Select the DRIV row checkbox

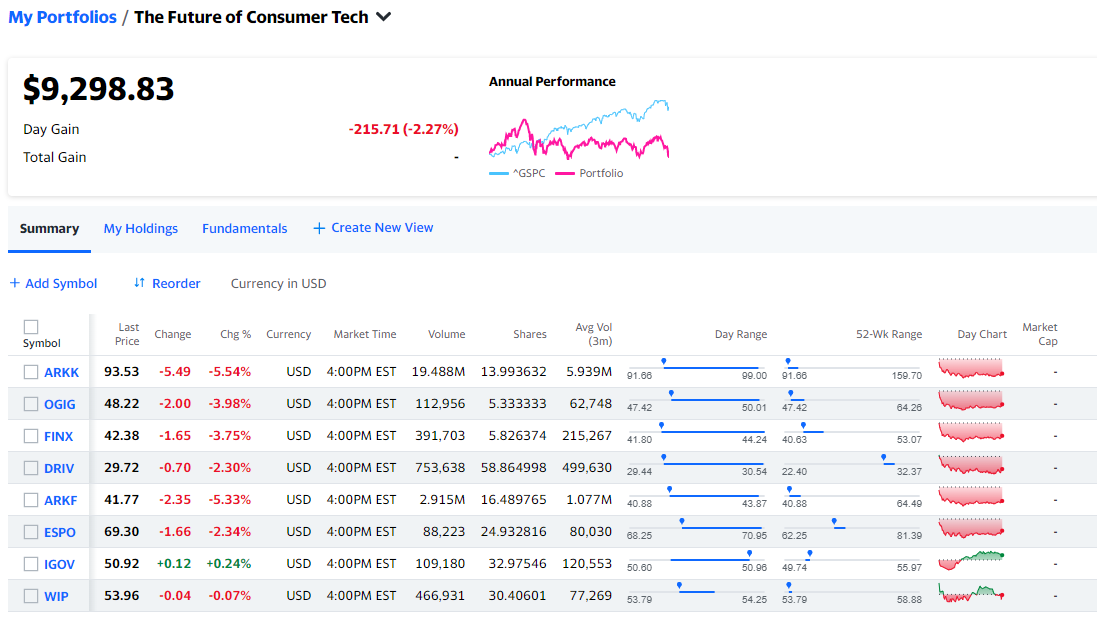[x=31, y=468]
